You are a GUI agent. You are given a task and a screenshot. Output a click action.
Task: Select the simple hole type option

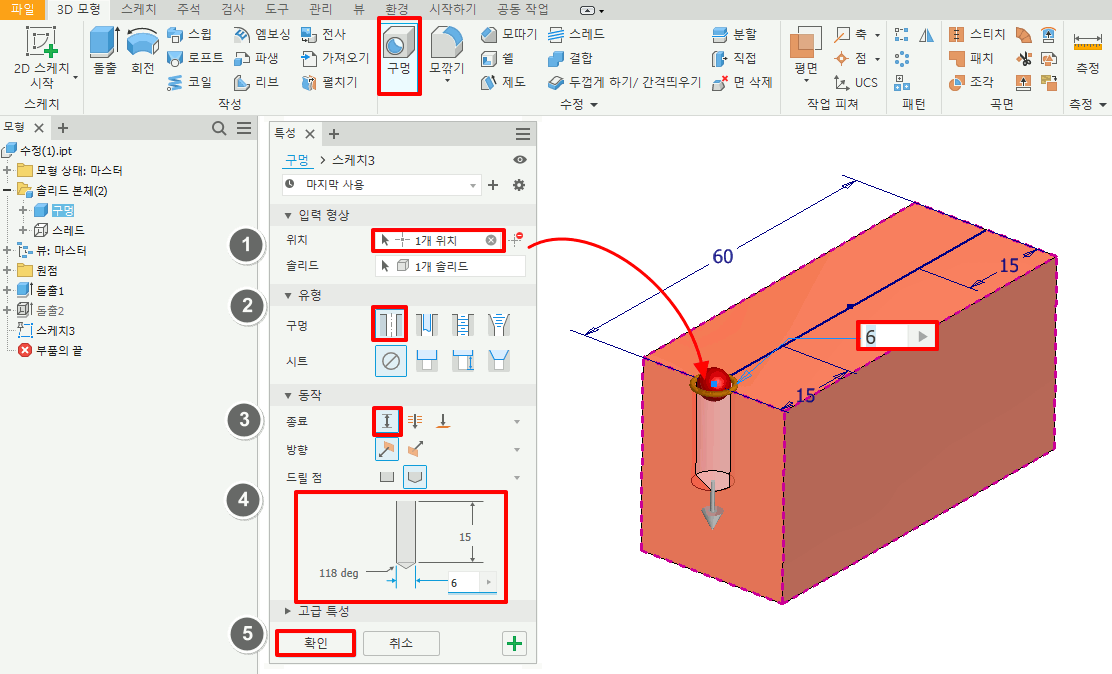(x=390, y=323)
